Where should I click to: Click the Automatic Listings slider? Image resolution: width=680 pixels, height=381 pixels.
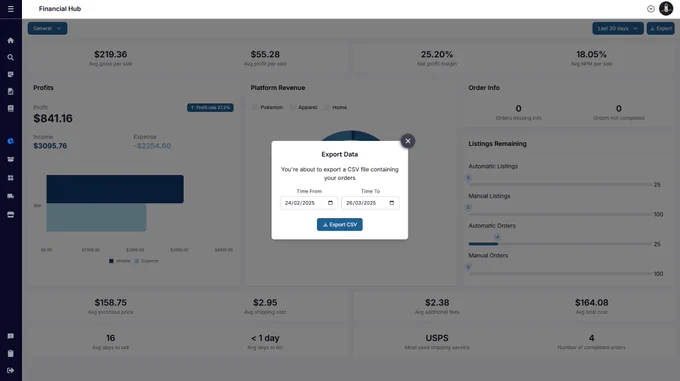coord(560,185)
